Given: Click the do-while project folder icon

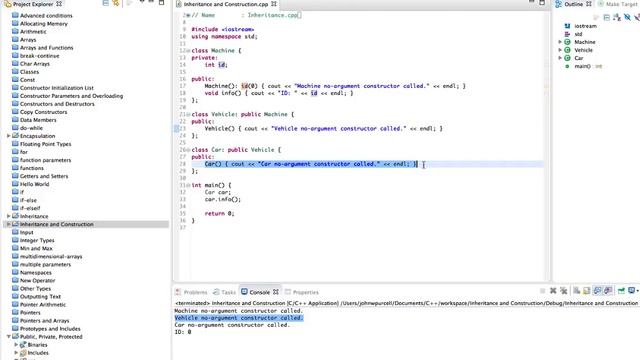Looking at the screenshot, I should pyautogui.click(x=15, y=127).
